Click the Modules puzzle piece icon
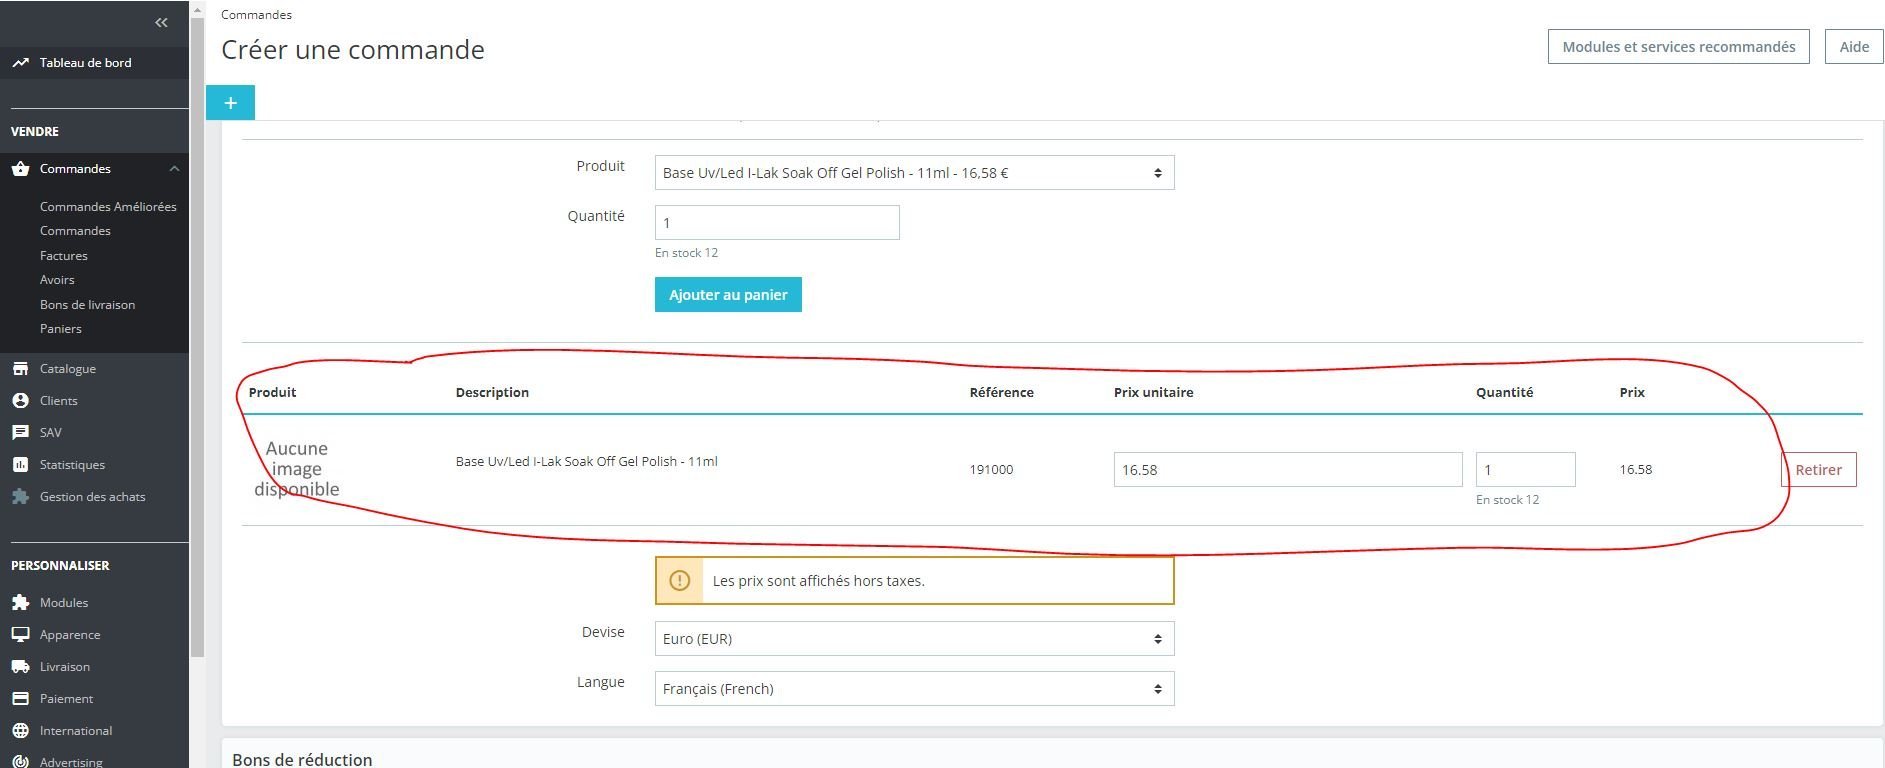This screenshot has width=1885, height=768. point(21,603)
